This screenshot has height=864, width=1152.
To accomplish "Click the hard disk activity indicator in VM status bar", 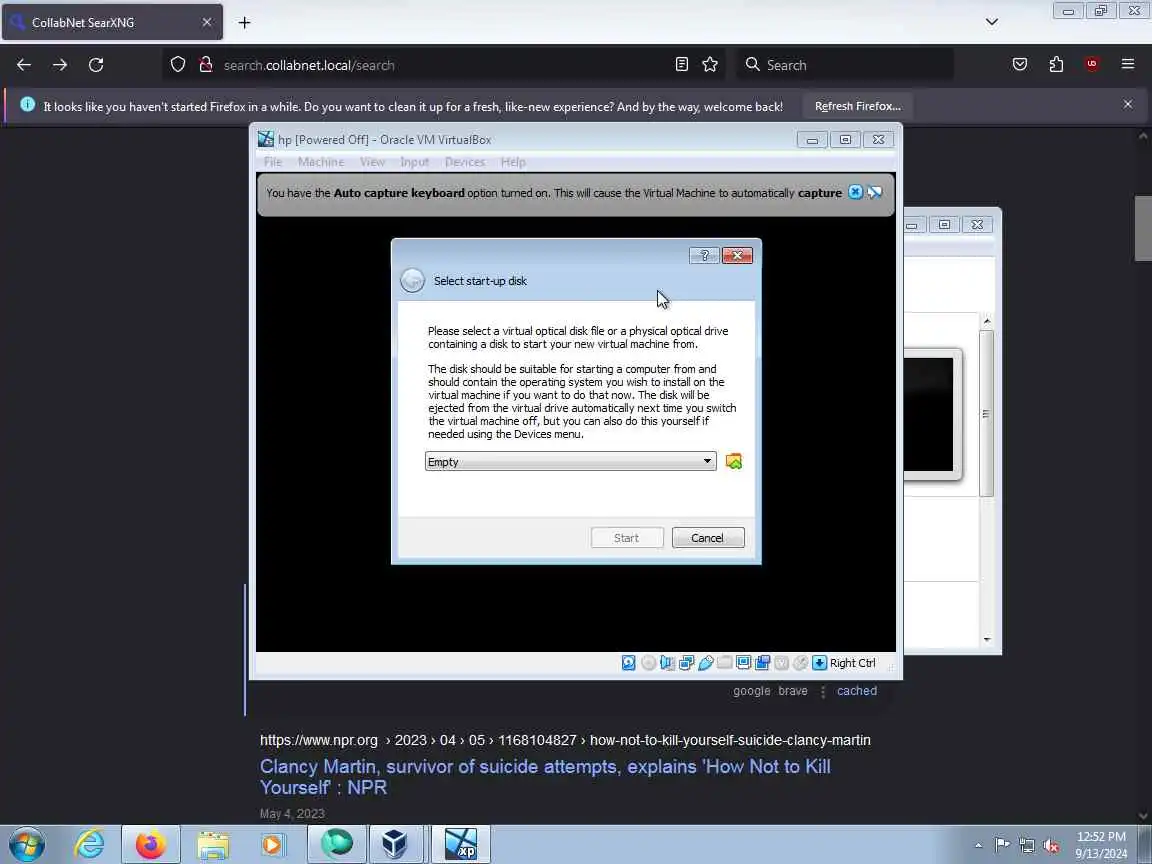I will pos(629,663).
